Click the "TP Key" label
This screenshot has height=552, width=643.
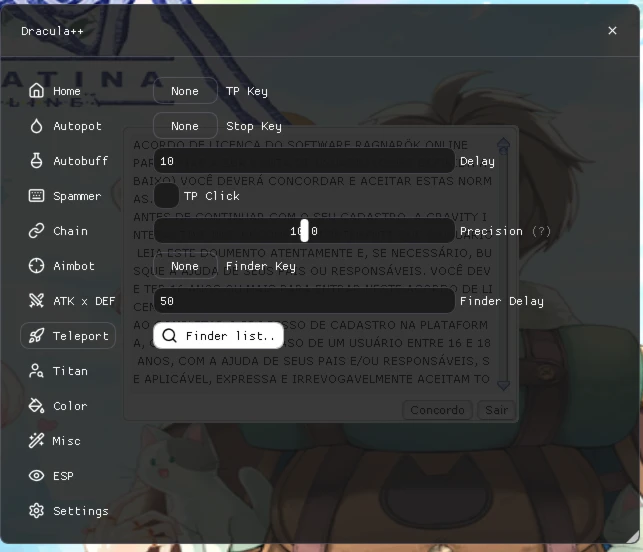pyautogui.click(x=247, y=91)
